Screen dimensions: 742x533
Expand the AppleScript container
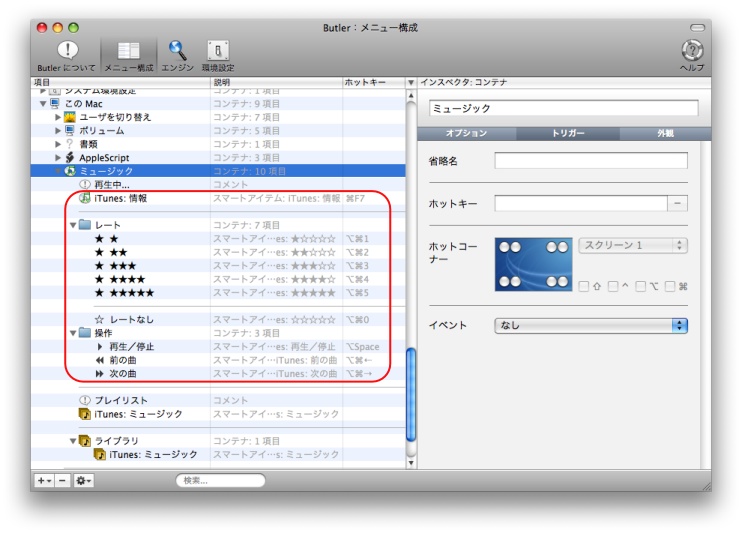[x=58, y=157]
